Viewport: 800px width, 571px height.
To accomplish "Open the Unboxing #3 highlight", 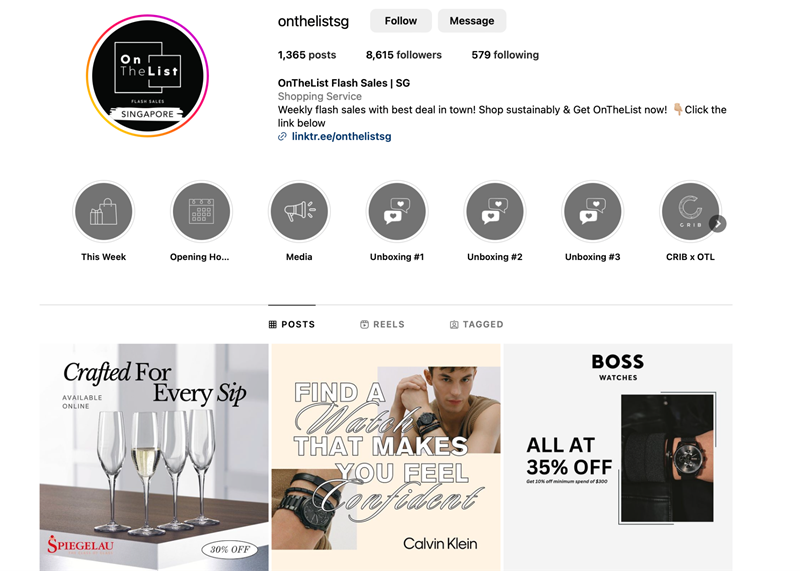I will 592,212.
